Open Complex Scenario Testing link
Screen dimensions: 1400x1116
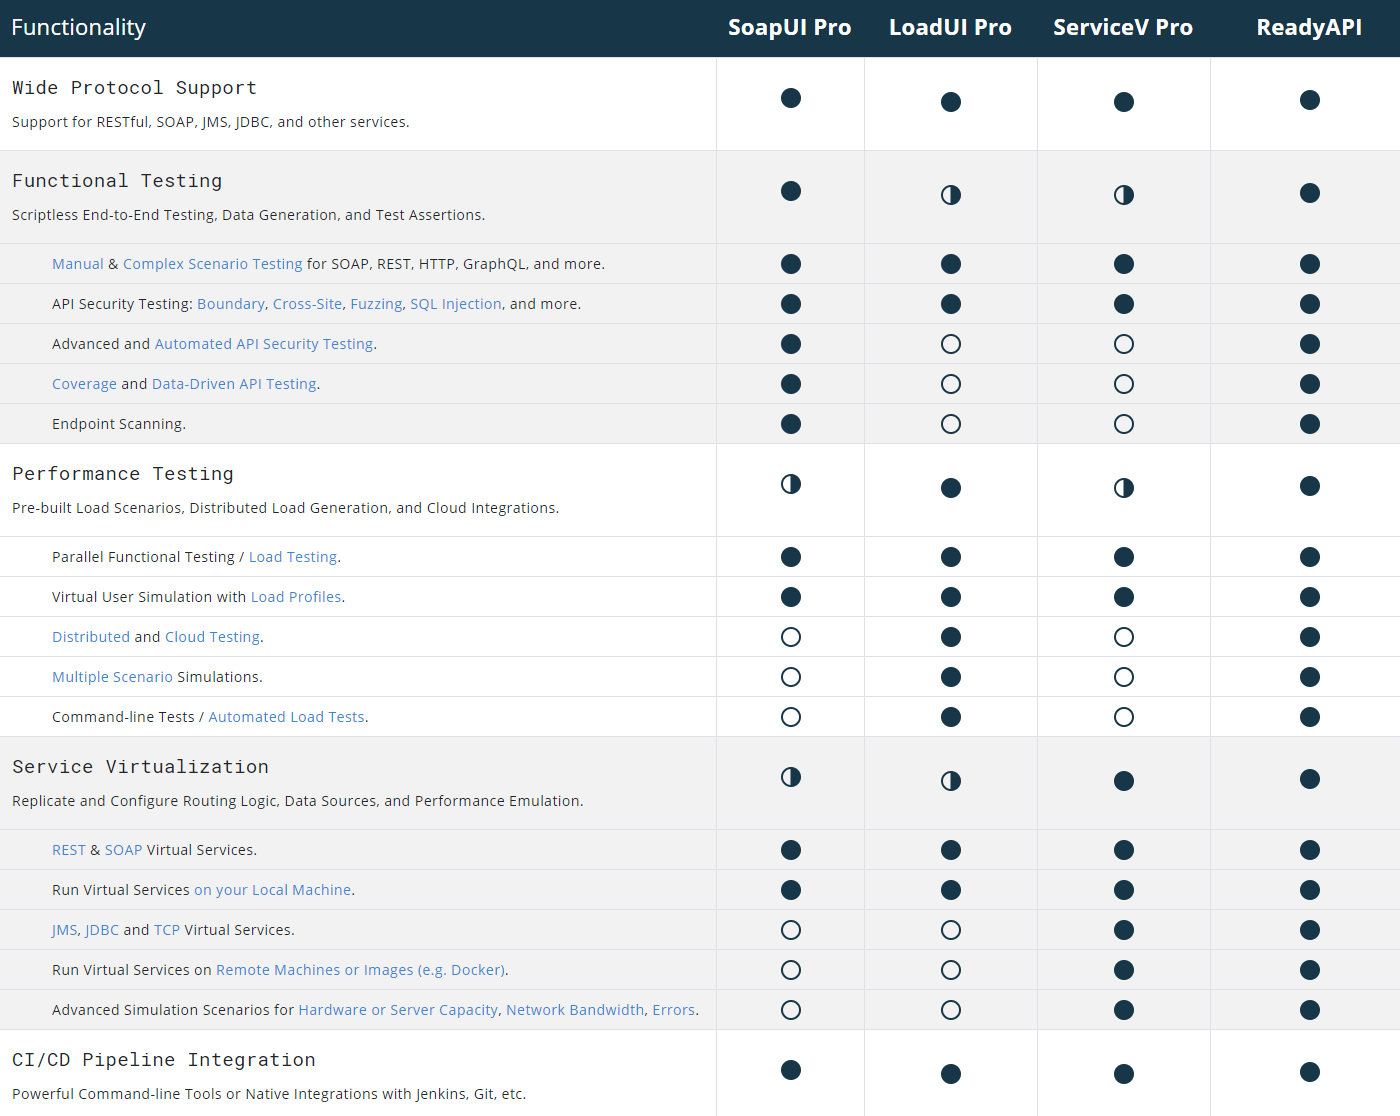[x=212, y=264]
